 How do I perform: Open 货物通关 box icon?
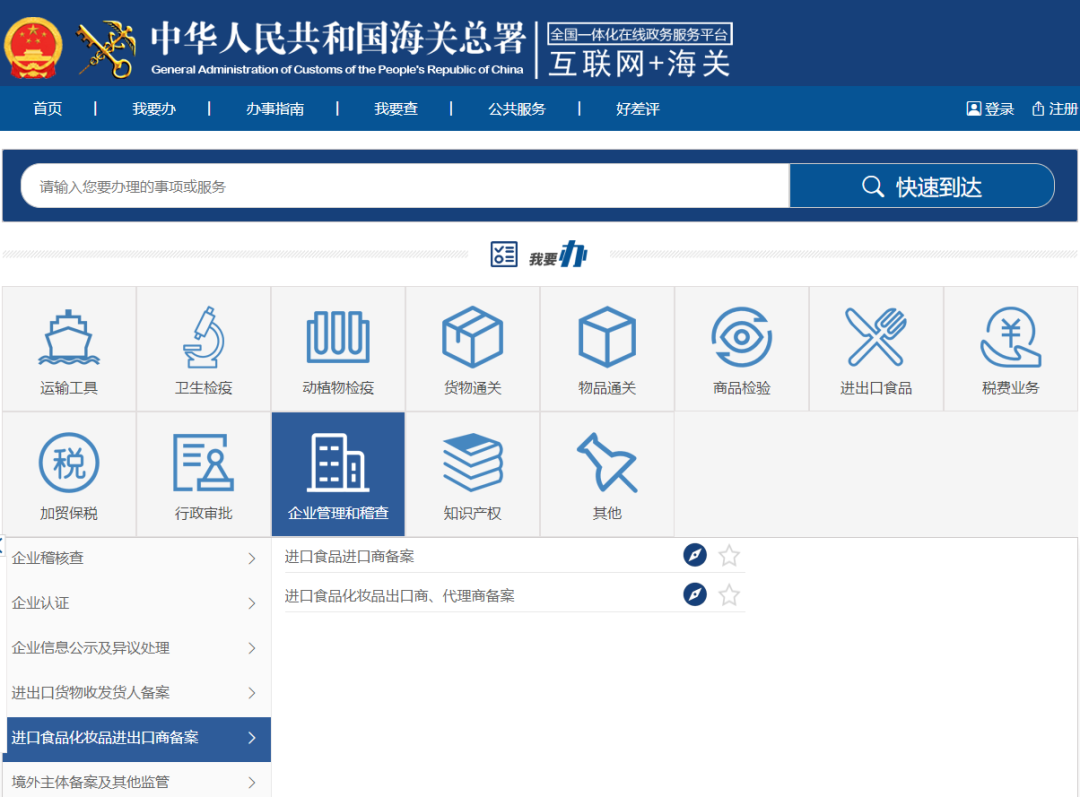tap(472, 338)
